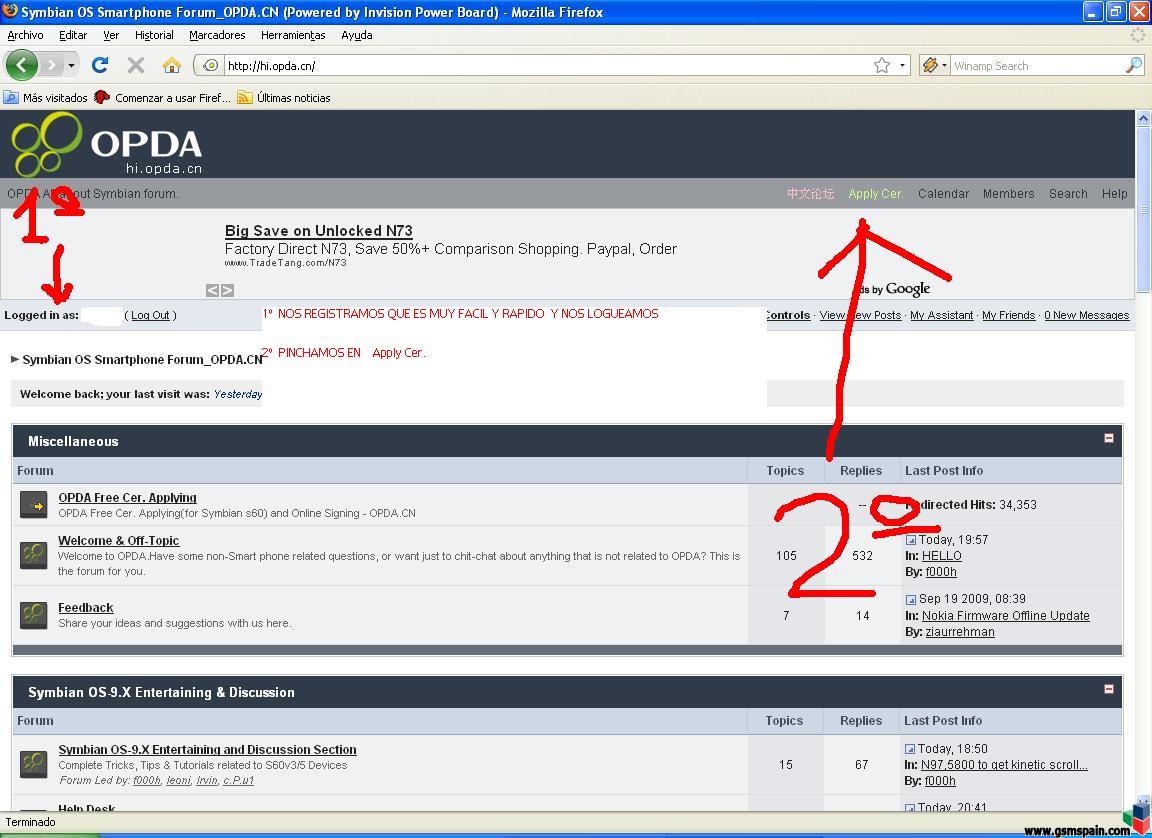
Task: Click the ad next arrow button
Action: point(228,291)
